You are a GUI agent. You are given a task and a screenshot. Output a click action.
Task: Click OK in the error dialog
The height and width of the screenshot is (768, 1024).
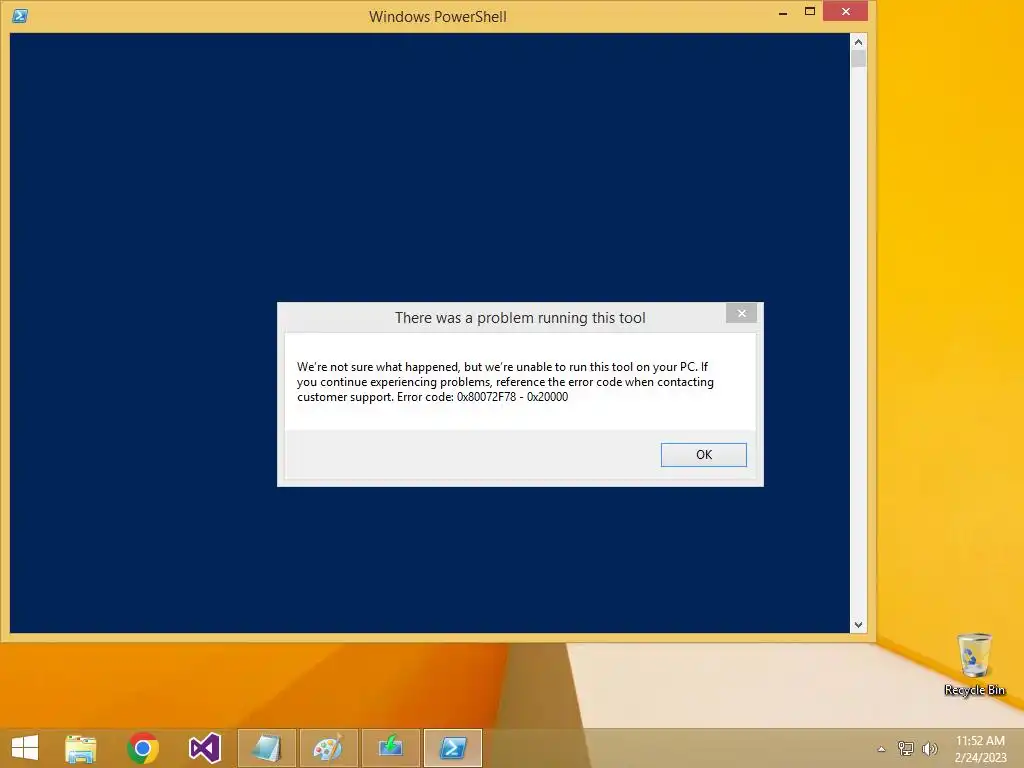point(703,455)
